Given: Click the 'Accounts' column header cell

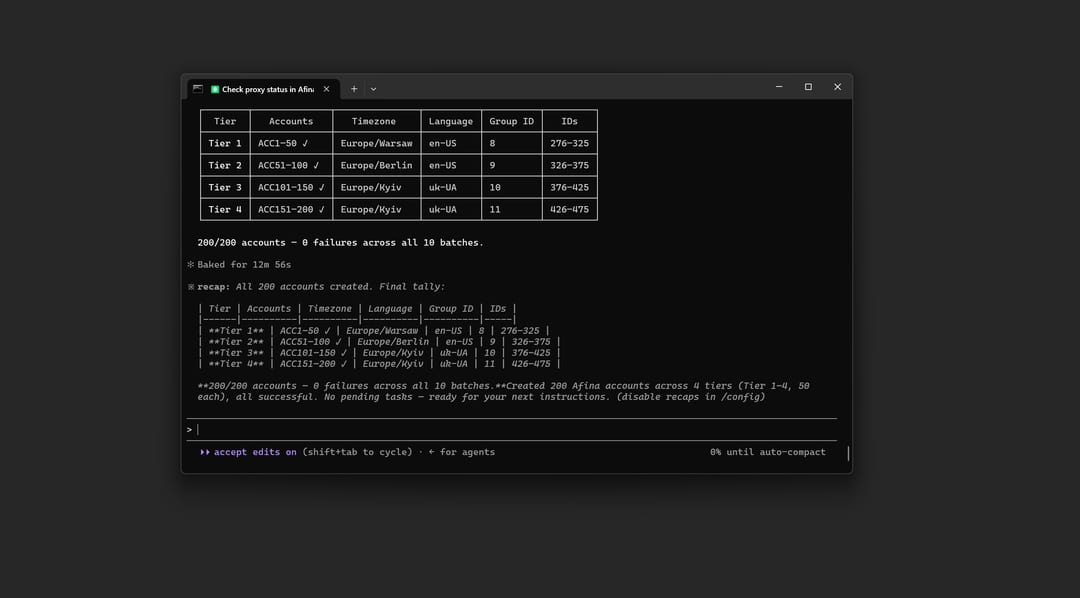Looking at the screenshot, I should coord(291,121).
